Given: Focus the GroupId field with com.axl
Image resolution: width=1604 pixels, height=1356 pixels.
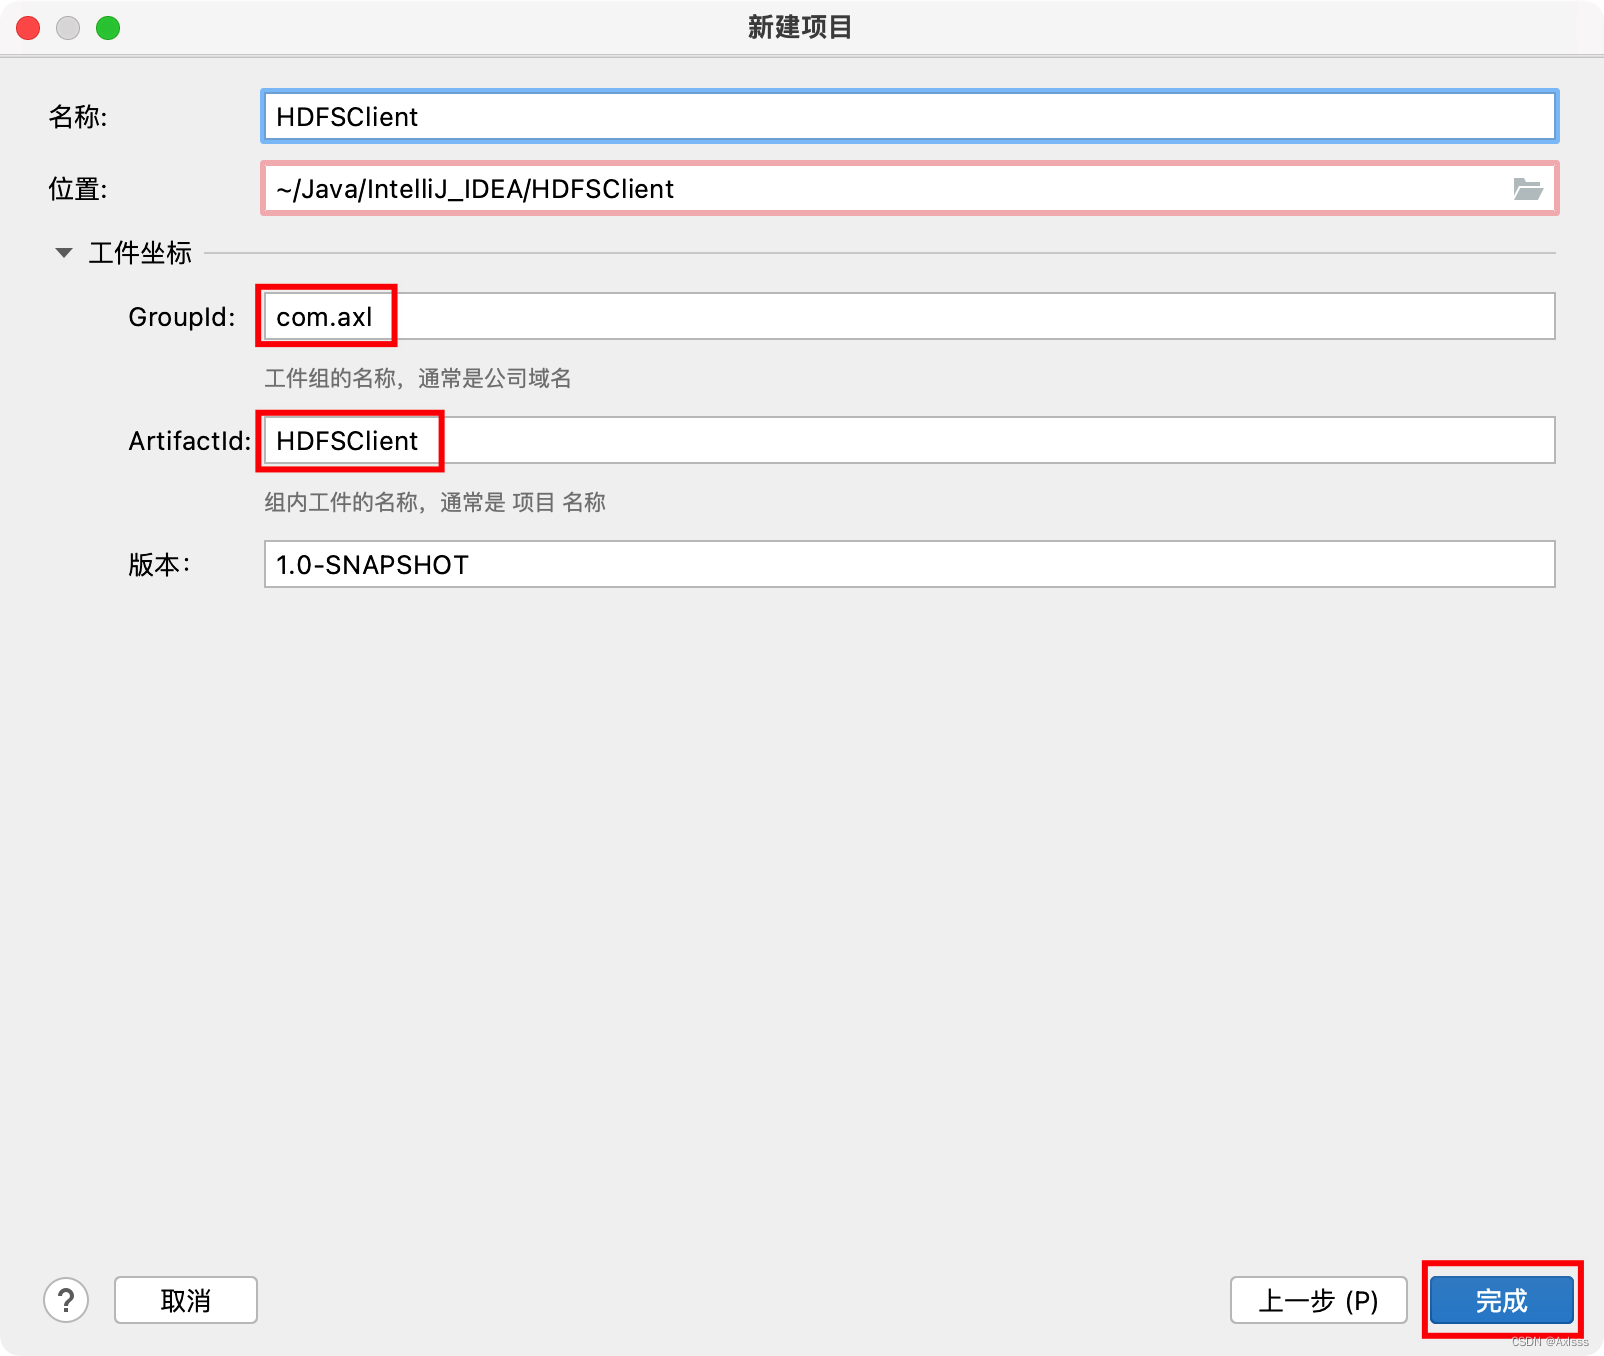Looking at the screenshot, I should pos(909,316).
